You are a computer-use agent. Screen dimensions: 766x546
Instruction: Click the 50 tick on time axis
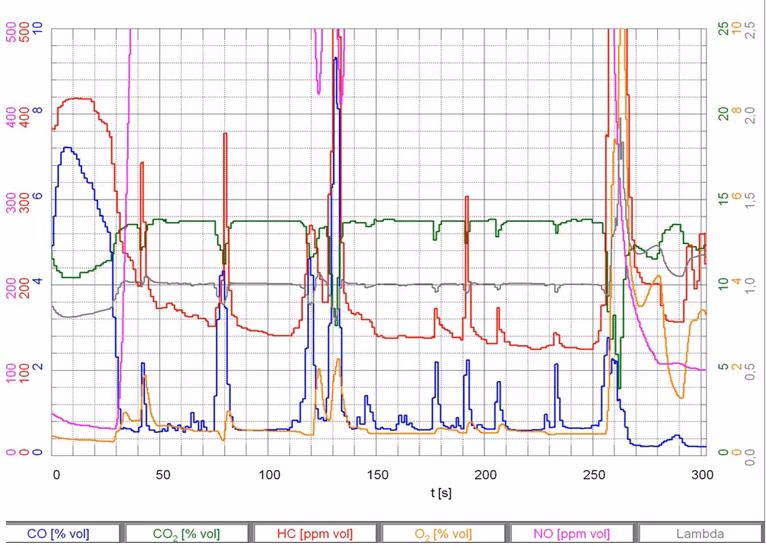pos(164,473)
